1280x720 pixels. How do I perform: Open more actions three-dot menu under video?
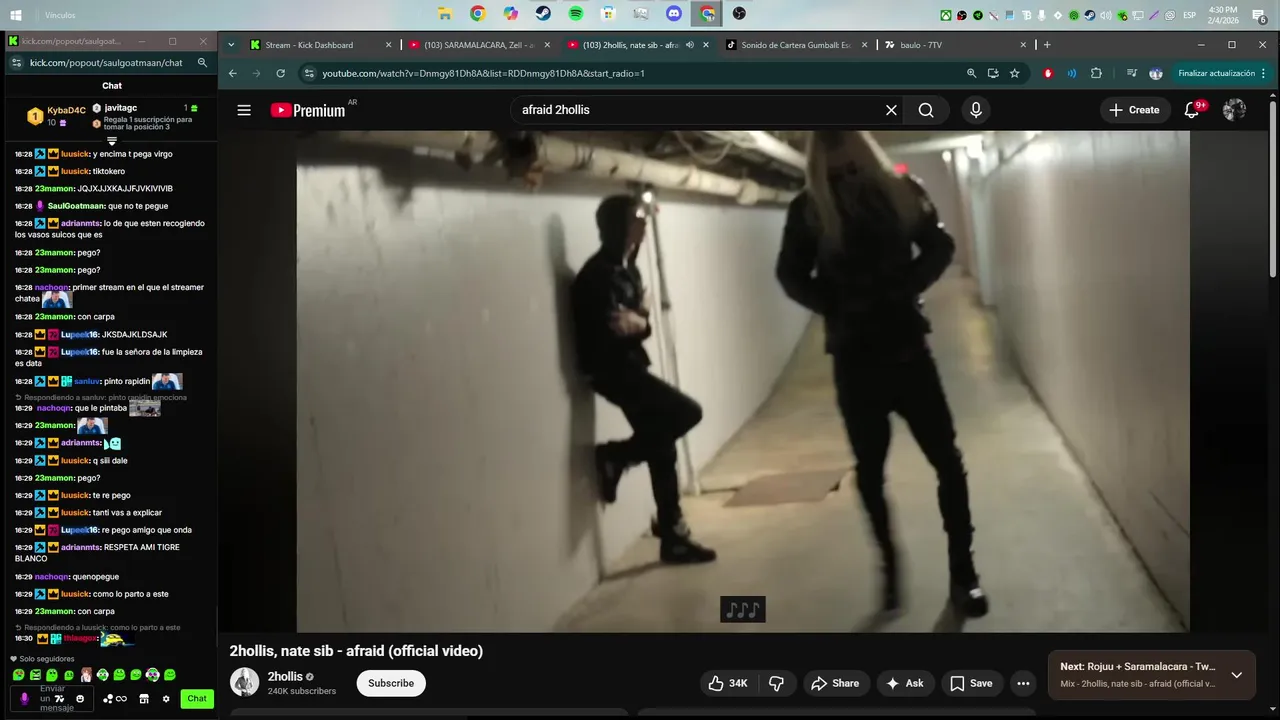(x=1023, y=683)
